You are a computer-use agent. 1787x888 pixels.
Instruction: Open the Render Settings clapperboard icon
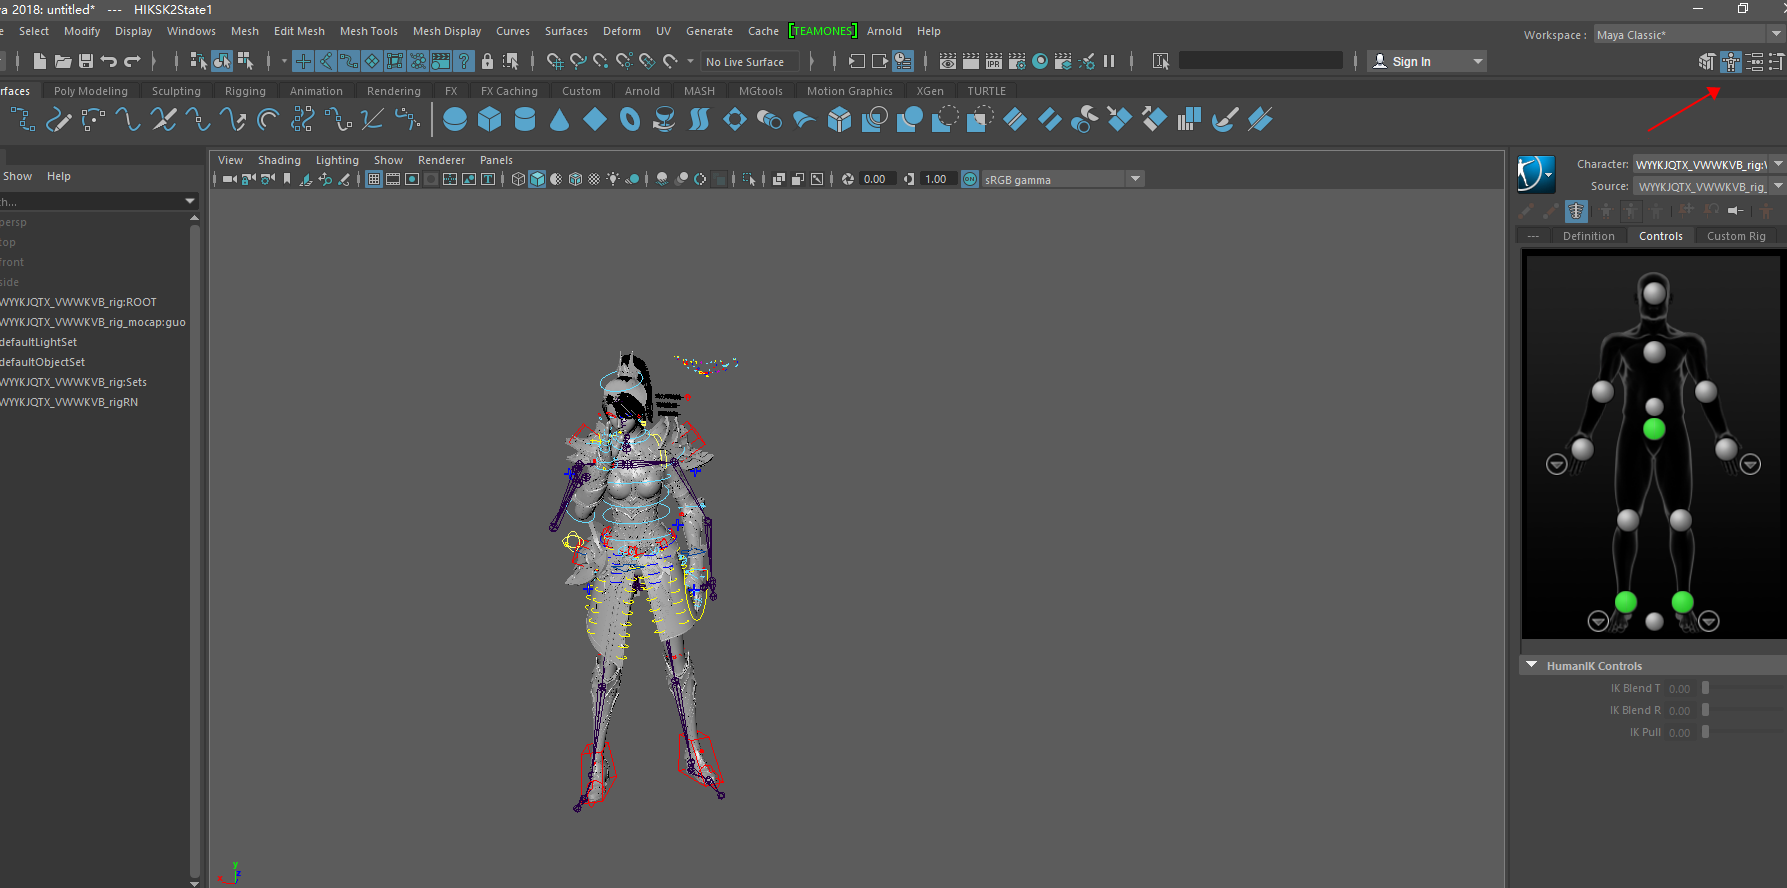click(1017, 61)
